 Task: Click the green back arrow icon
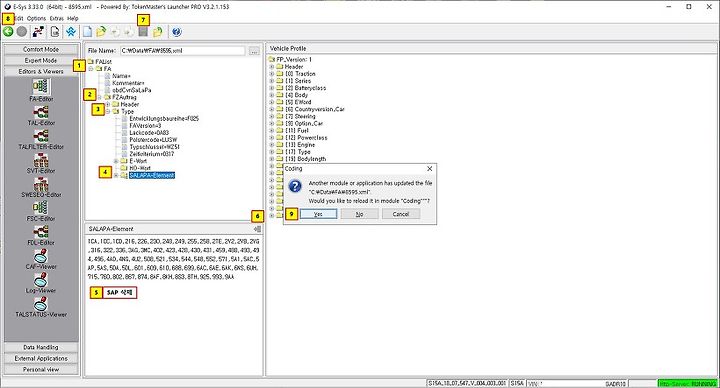pyautogui.click(x=8, y=31)
